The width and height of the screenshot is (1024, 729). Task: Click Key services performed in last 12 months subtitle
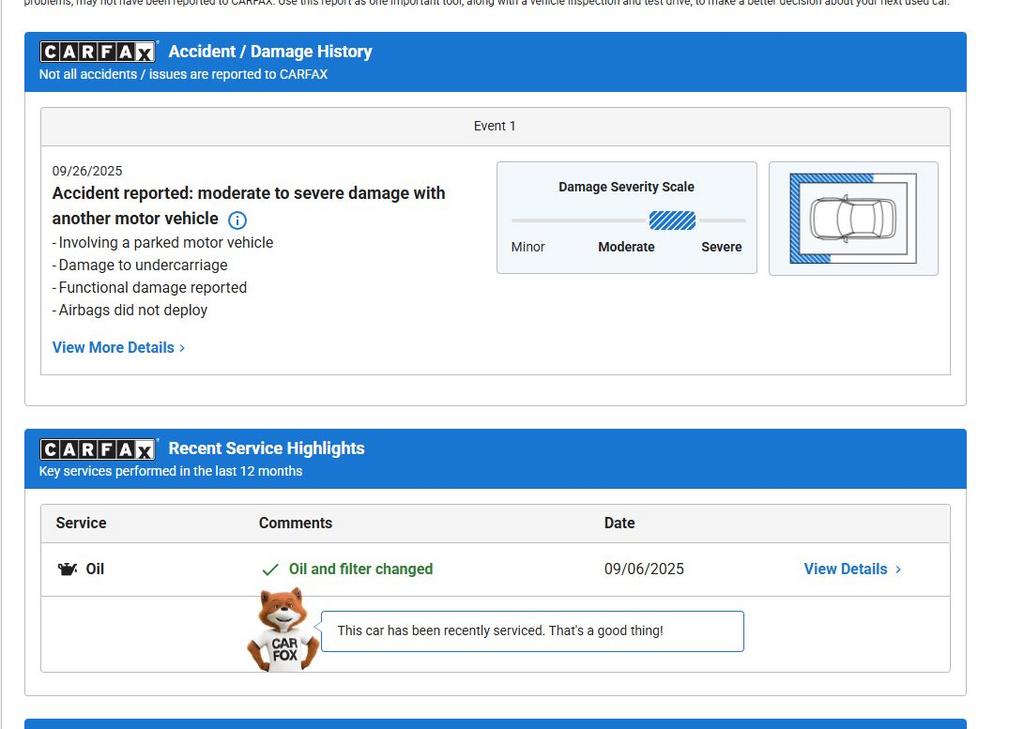(x=170, y=471)
